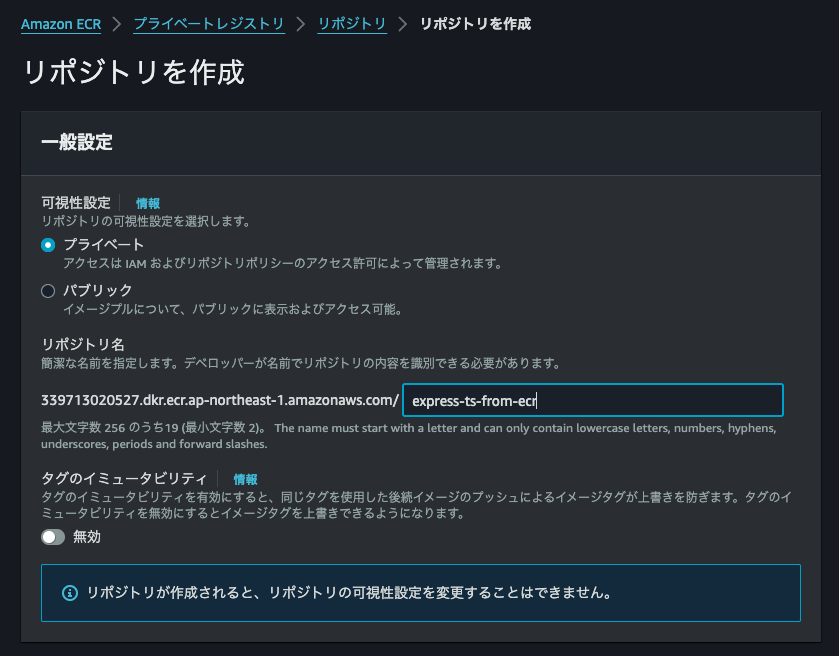Click the visibility cannot be changed warning text
This screenshot has height=656, width=839.
[x=349, y=593]
